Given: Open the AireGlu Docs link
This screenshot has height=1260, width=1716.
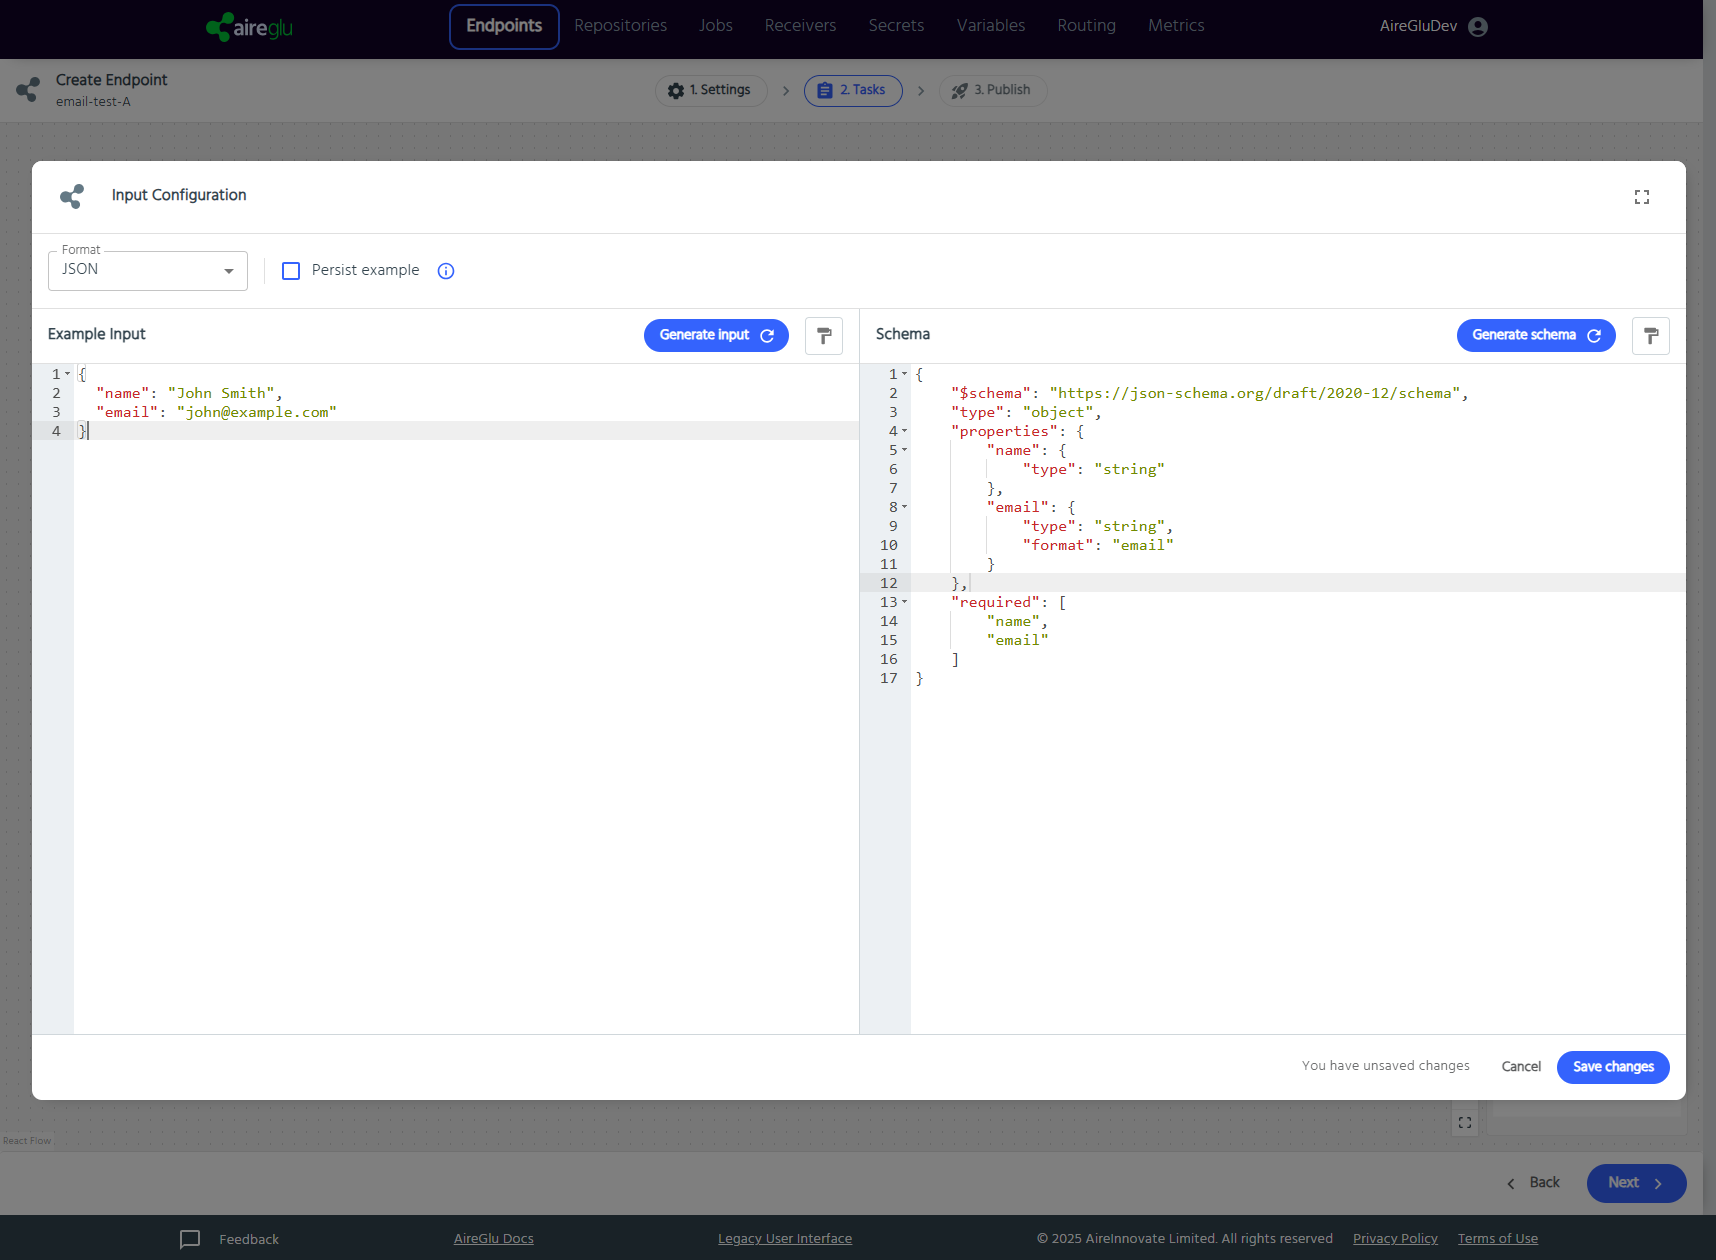Looking at the screenshot, I should click(x=494, y=1239).
